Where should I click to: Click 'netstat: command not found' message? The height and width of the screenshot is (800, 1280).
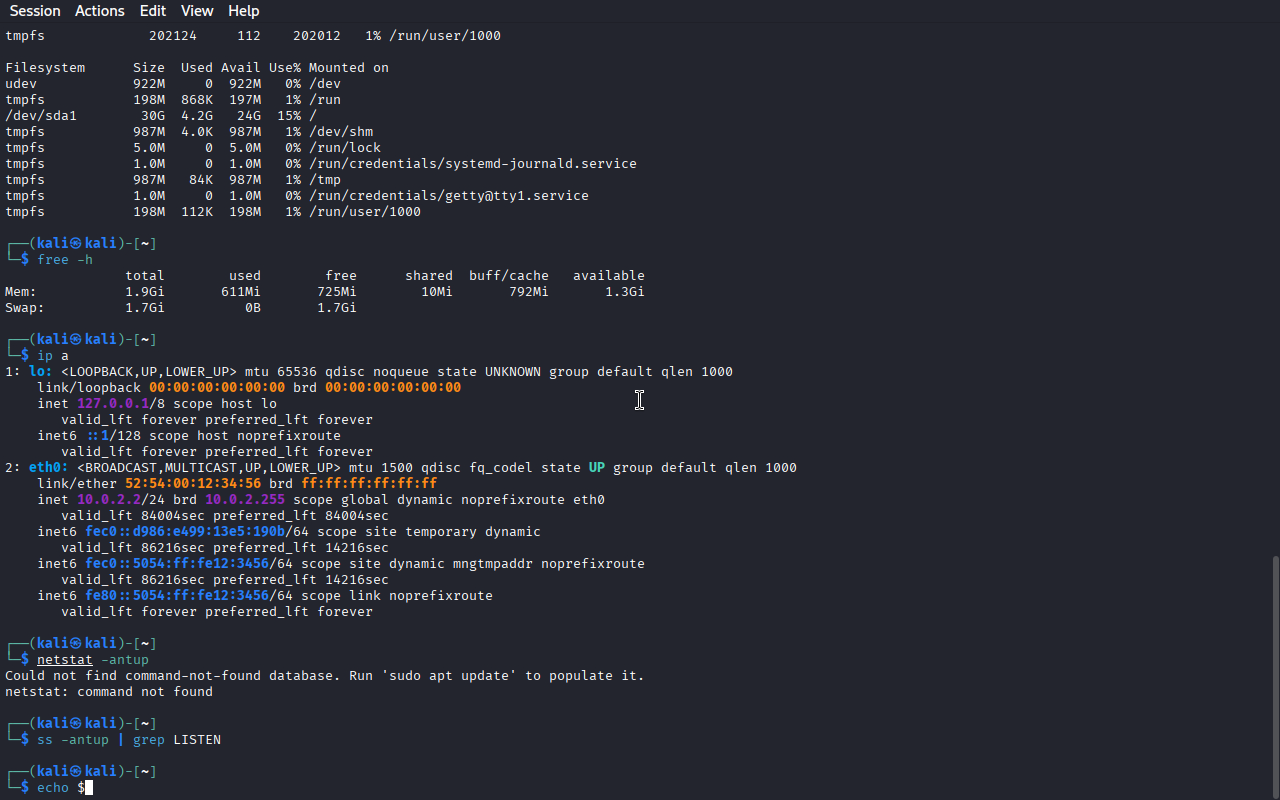point(109,692)
